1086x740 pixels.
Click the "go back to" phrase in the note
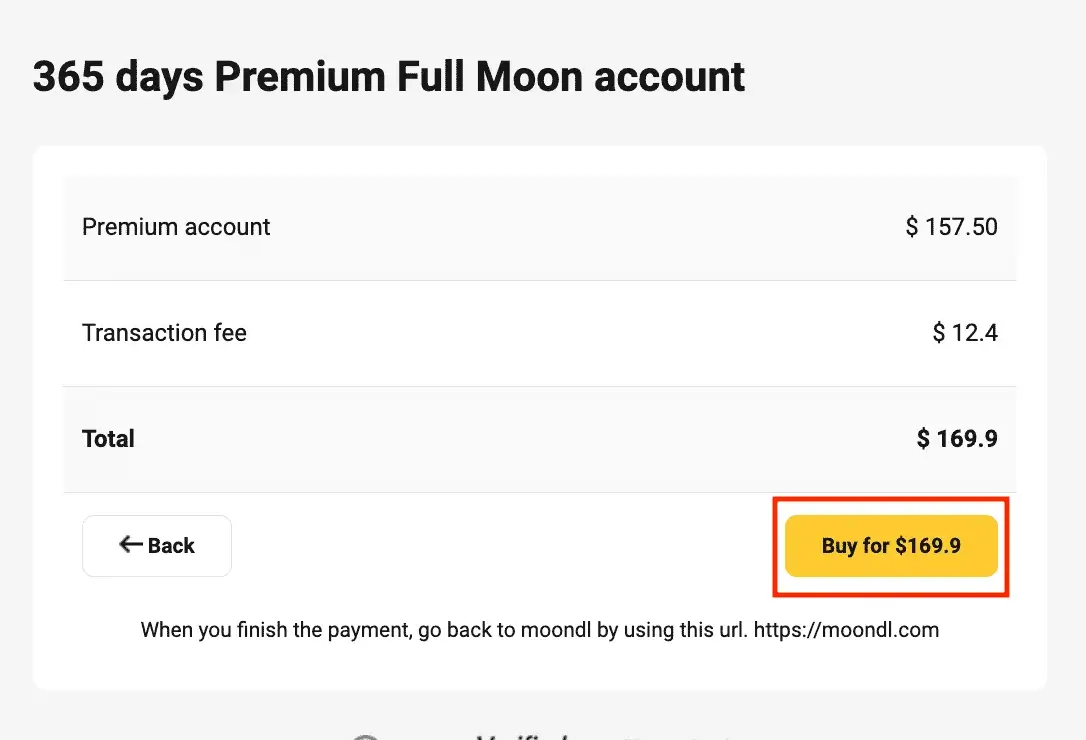pyautogui.click(x=467, y=630)
